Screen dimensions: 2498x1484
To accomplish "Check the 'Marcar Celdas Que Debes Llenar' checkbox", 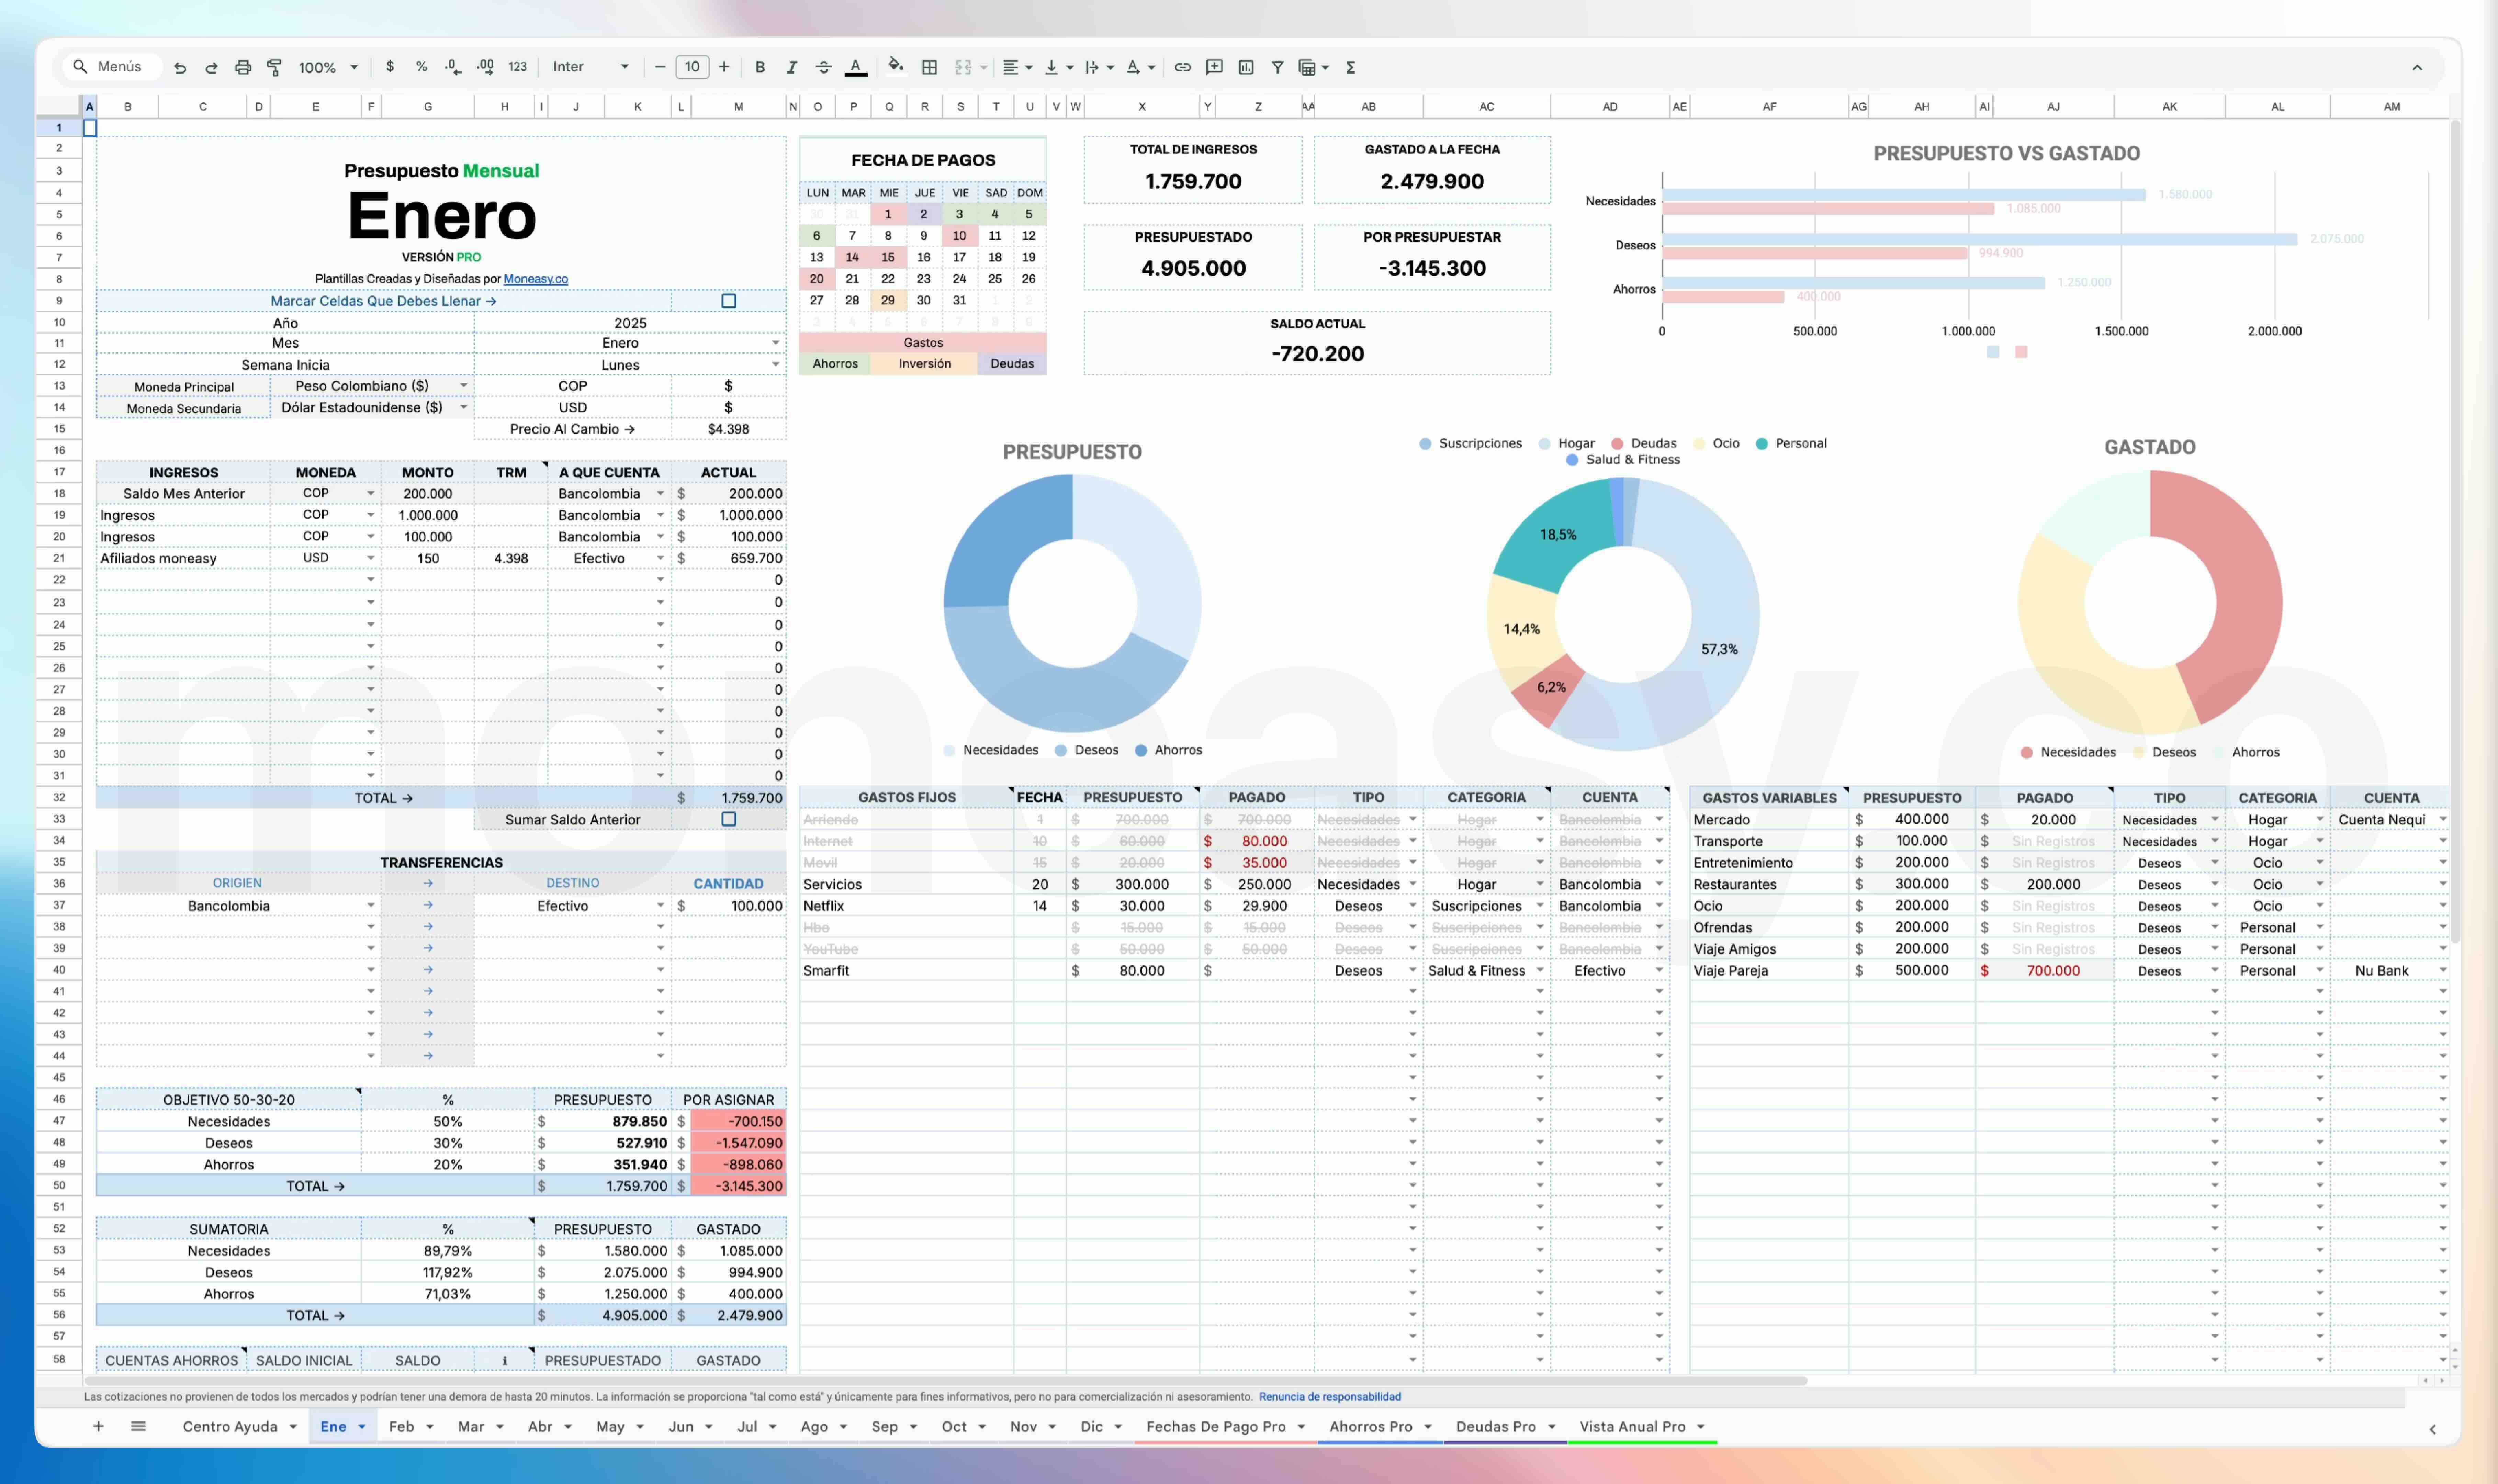I will (x=729, y=301).
